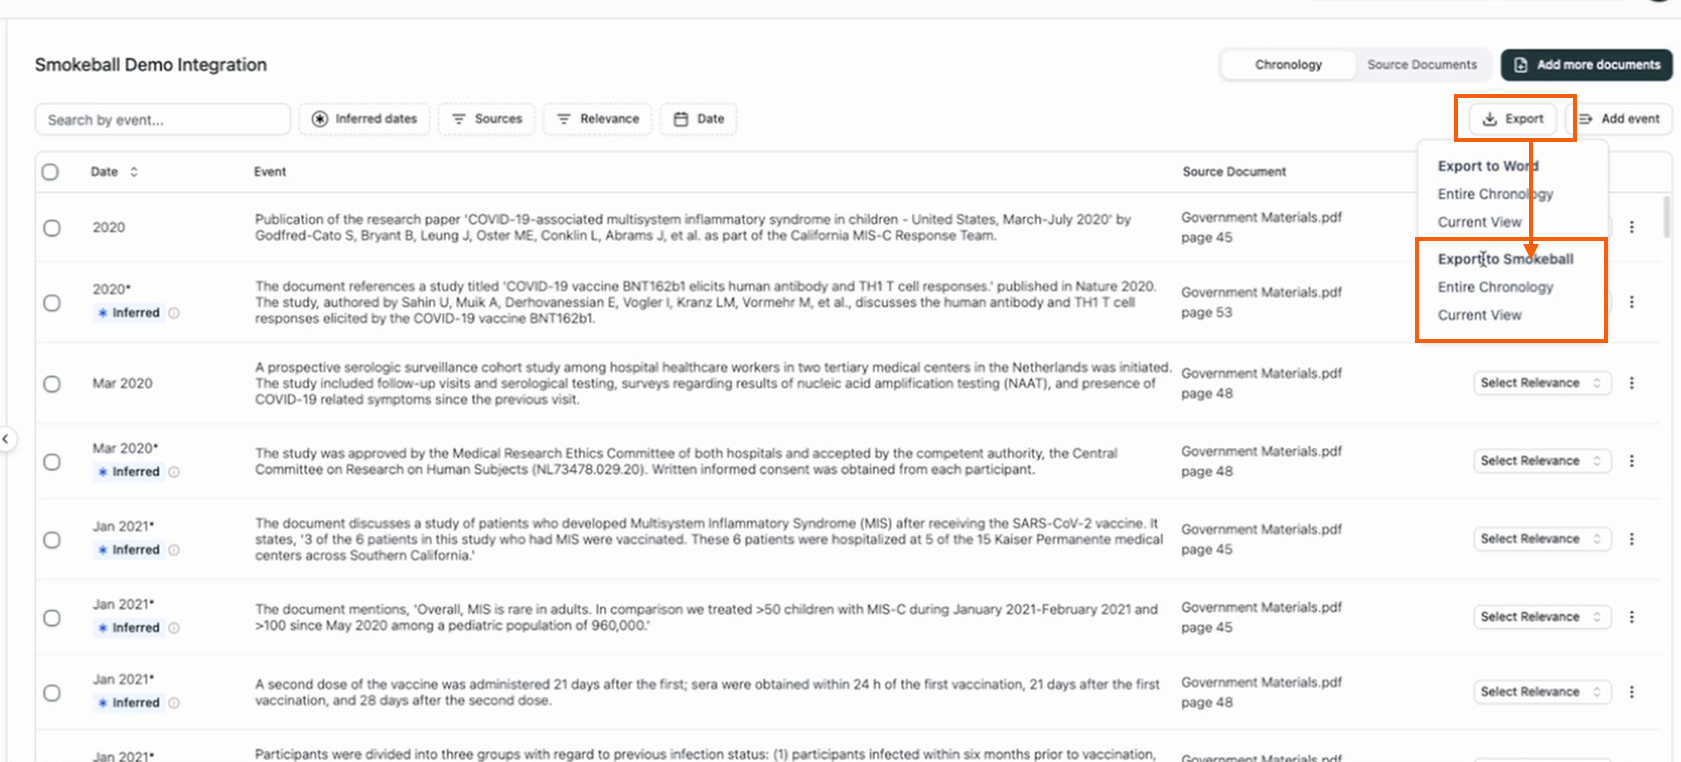Click Add more documents button
The width and height of the screenshot is (1681, 762).
(x=1587, y=65)
